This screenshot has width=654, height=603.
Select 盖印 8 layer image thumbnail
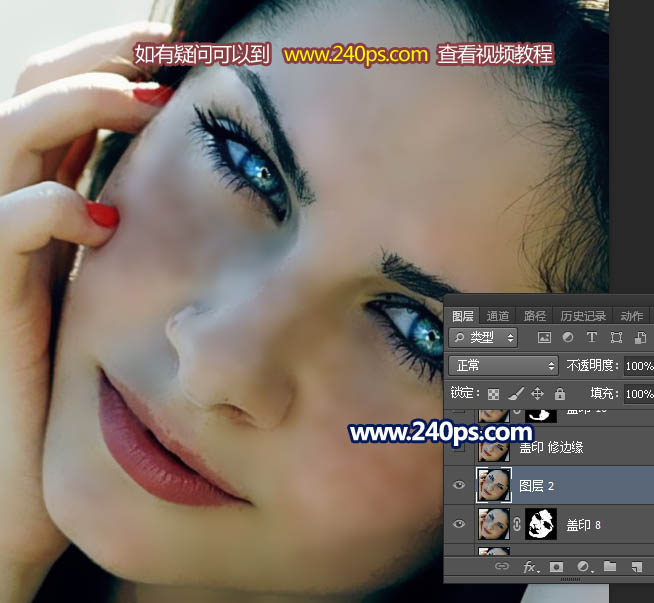494,524
